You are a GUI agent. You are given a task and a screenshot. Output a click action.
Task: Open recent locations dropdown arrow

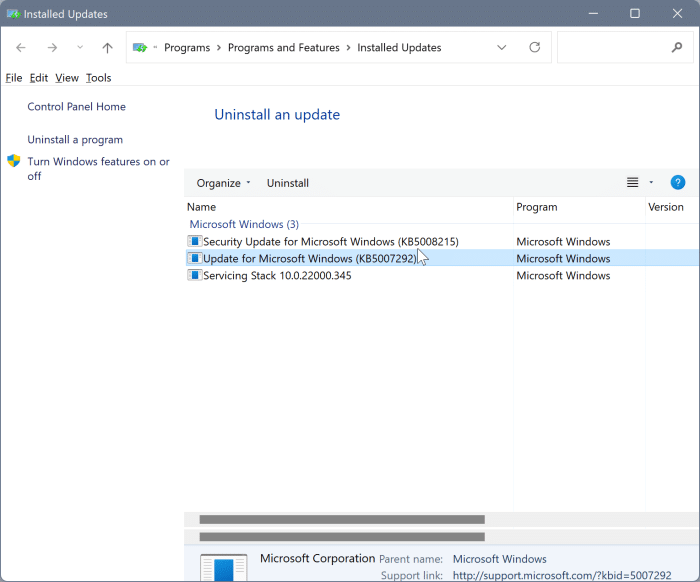(80, 47)
